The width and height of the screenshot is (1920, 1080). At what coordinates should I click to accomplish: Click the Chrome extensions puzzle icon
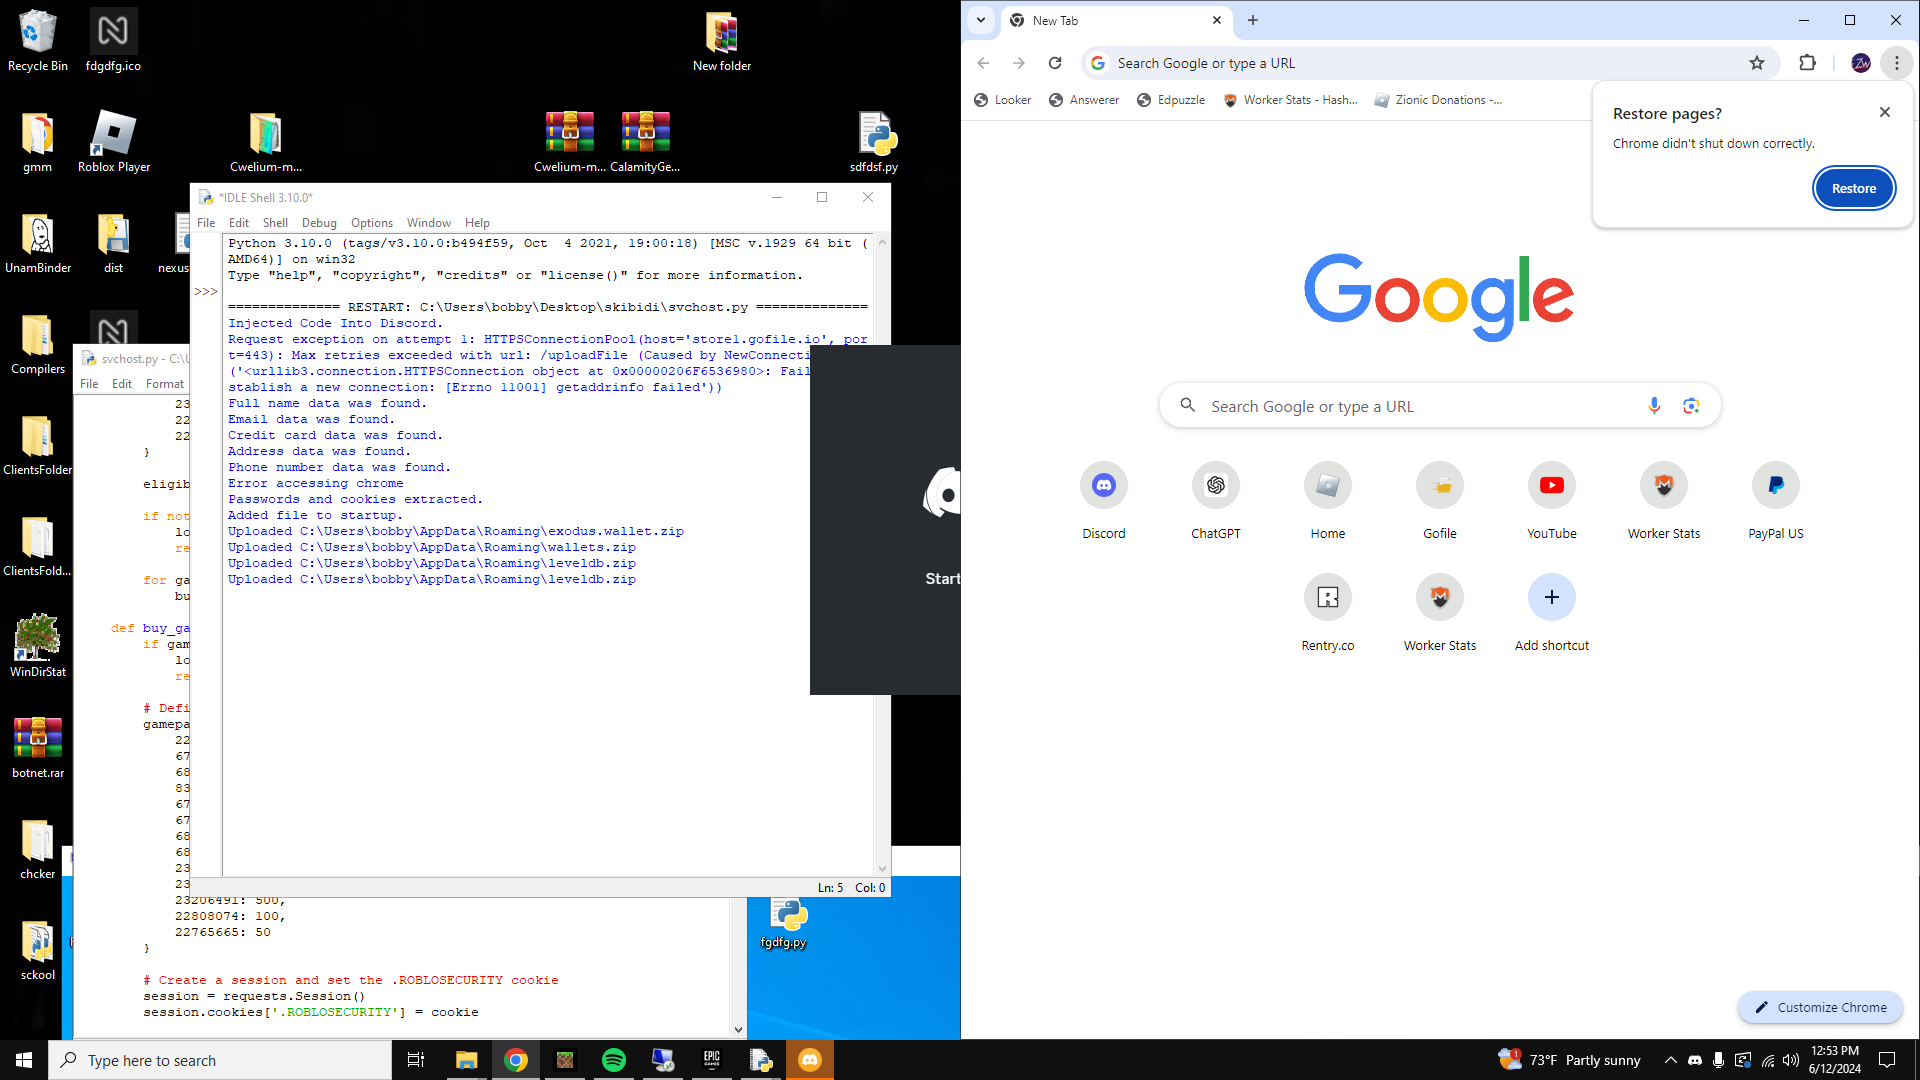1807,63
